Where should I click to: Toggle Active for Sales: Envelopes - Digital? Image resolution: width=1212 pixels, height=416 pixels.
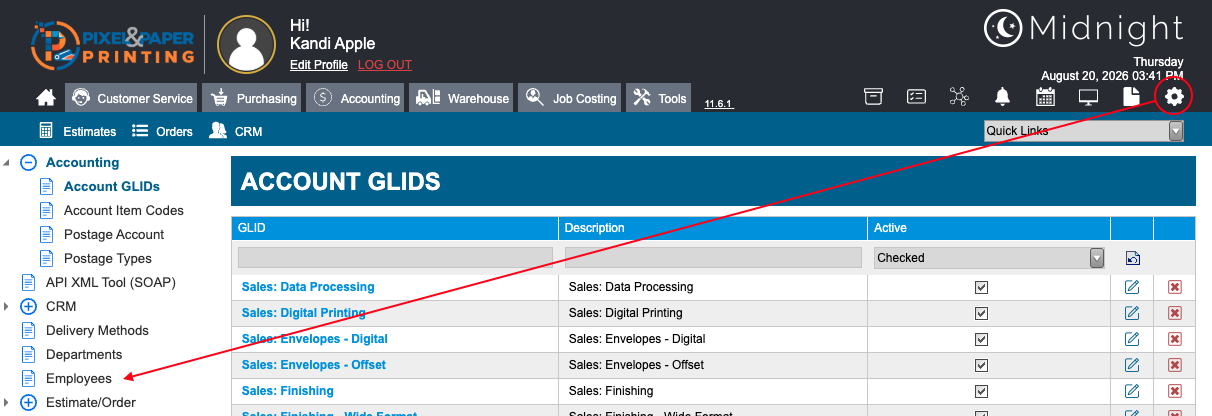(x=981, y=339)
